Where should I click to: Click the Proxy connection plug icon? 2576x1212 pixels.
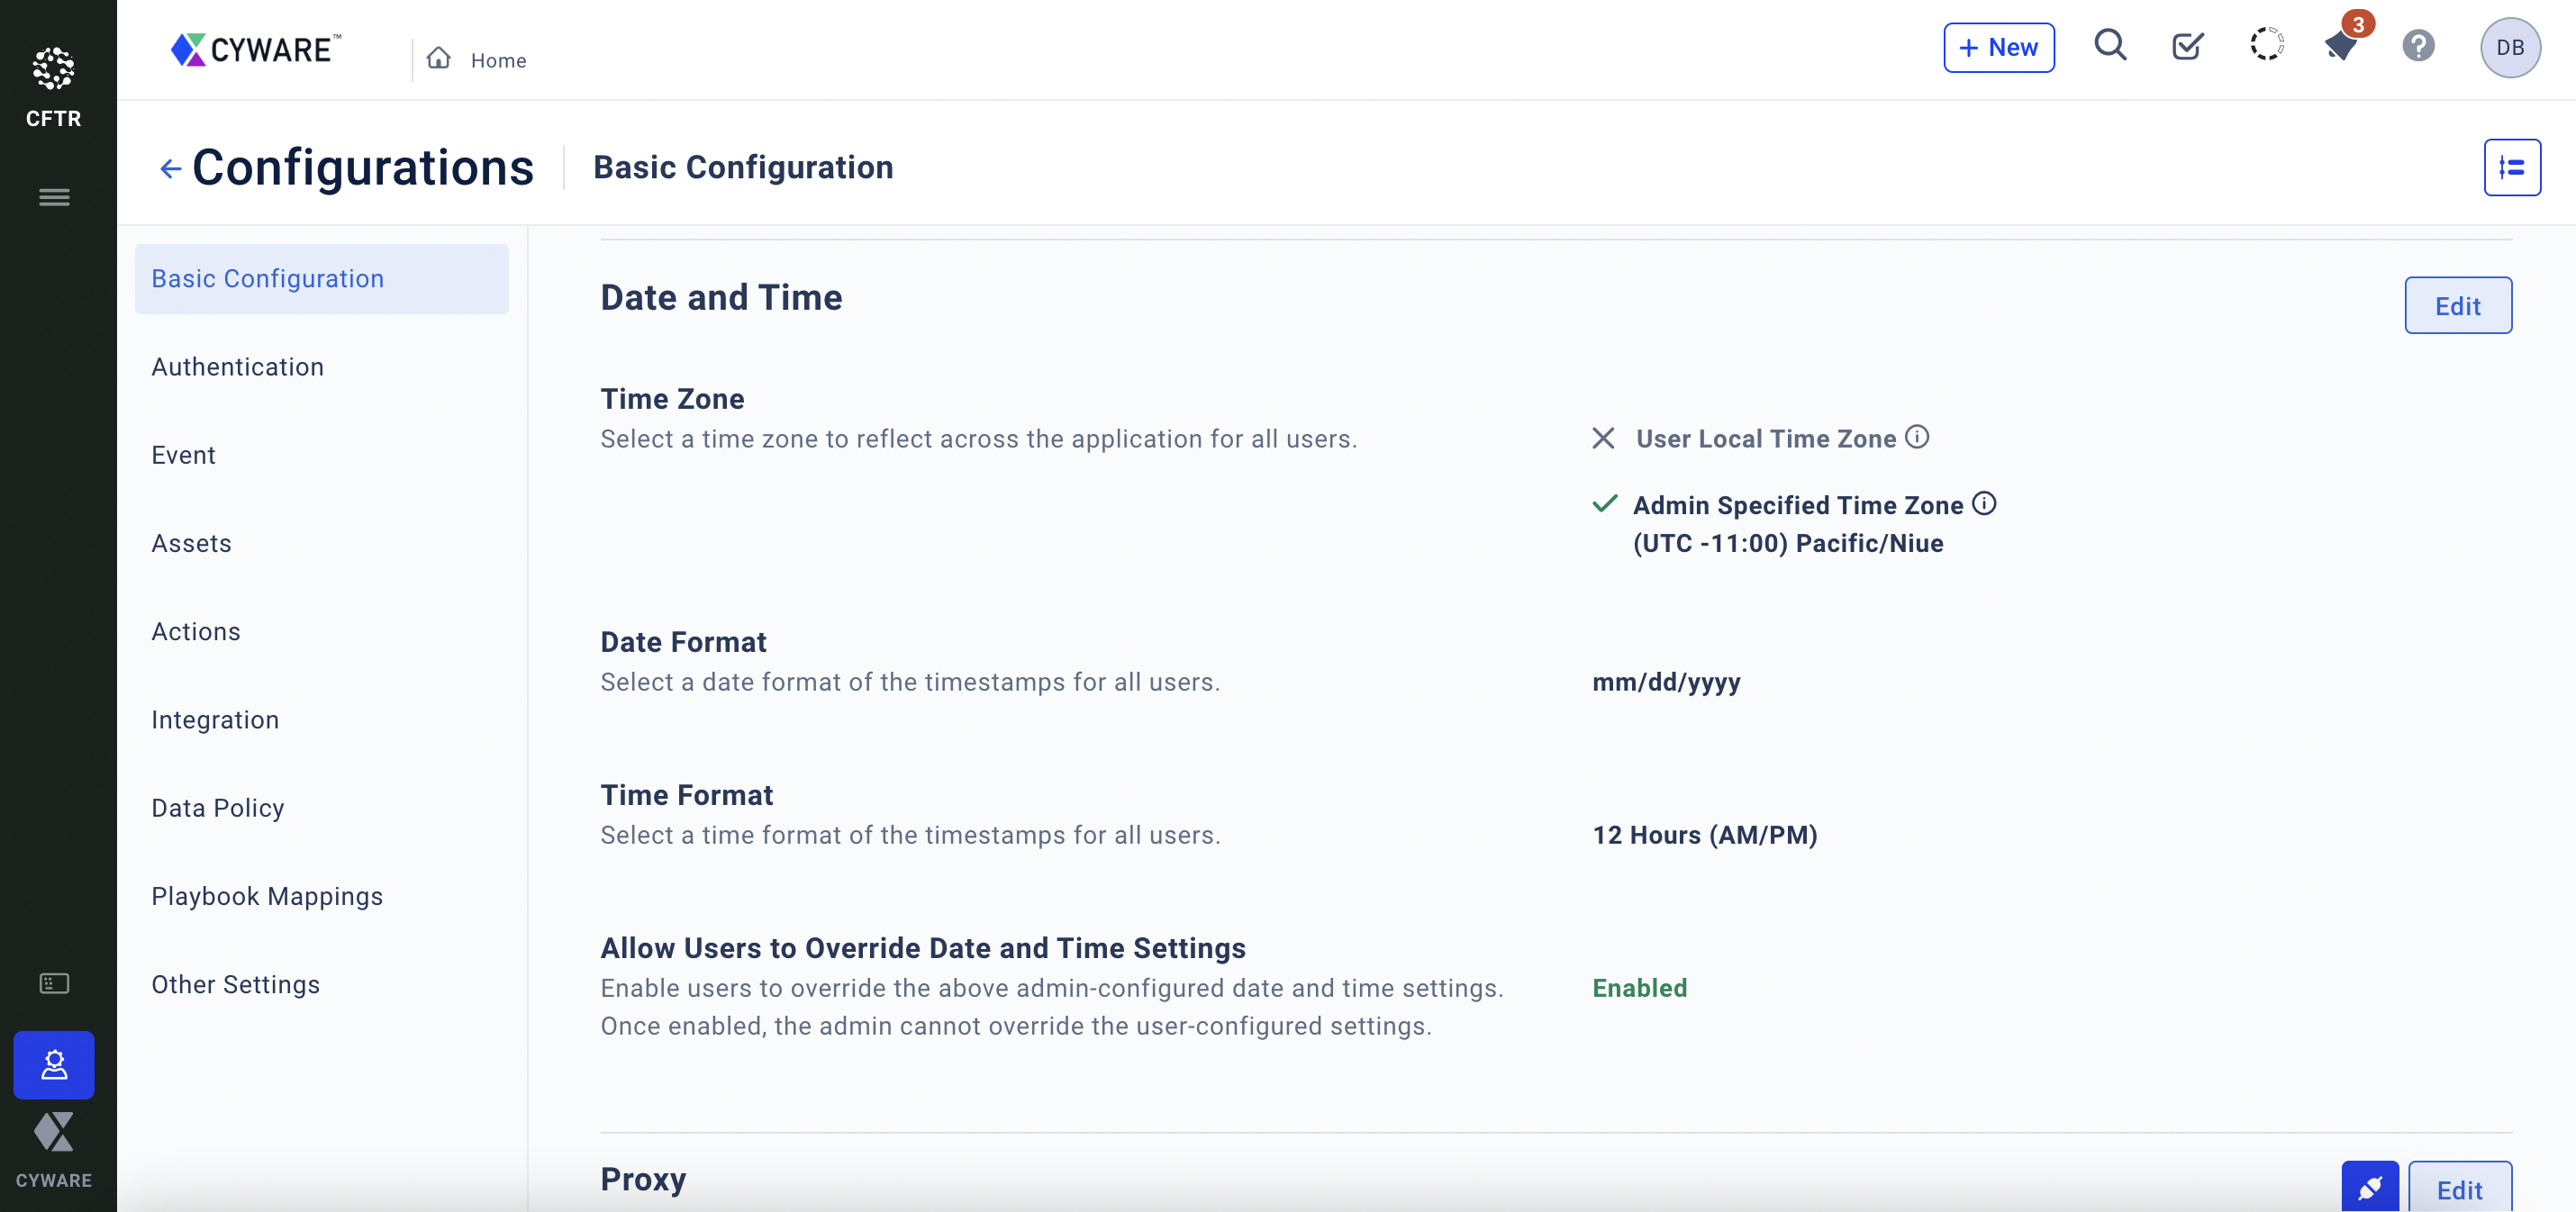coord(2369,1188)
